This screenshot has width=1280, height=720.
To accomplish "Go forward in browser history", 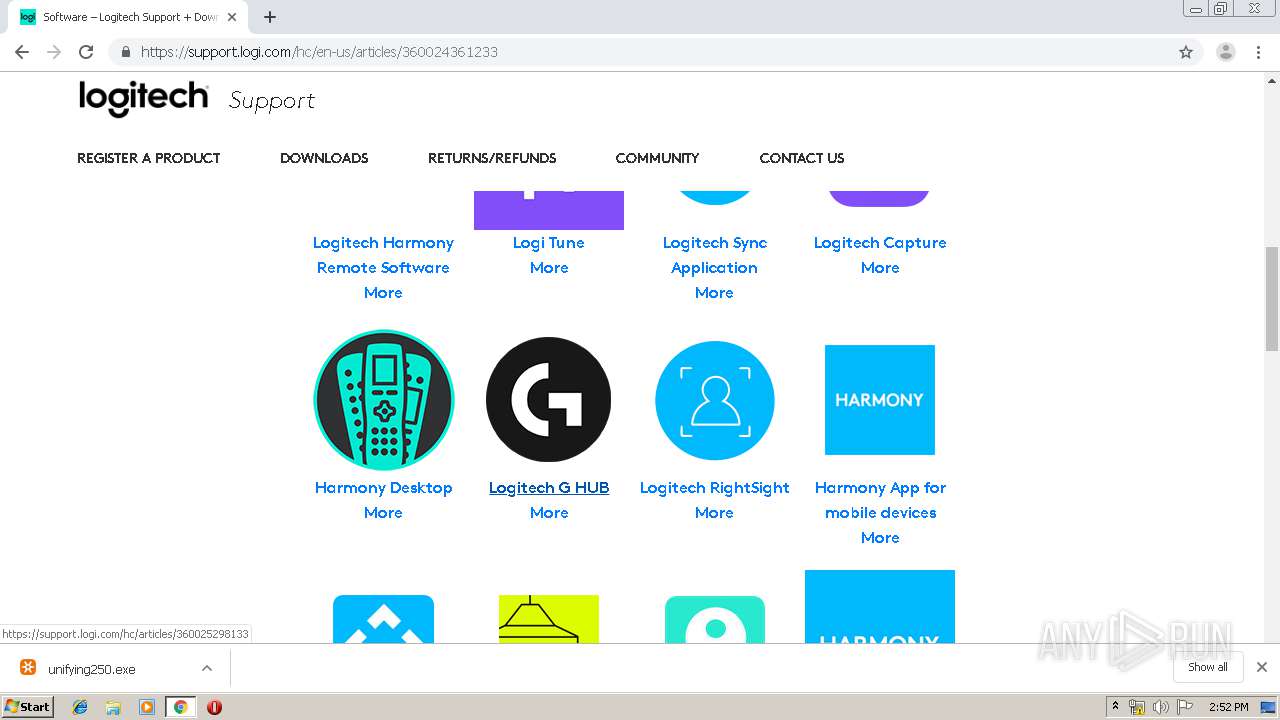I will click(x=54, y=52).
